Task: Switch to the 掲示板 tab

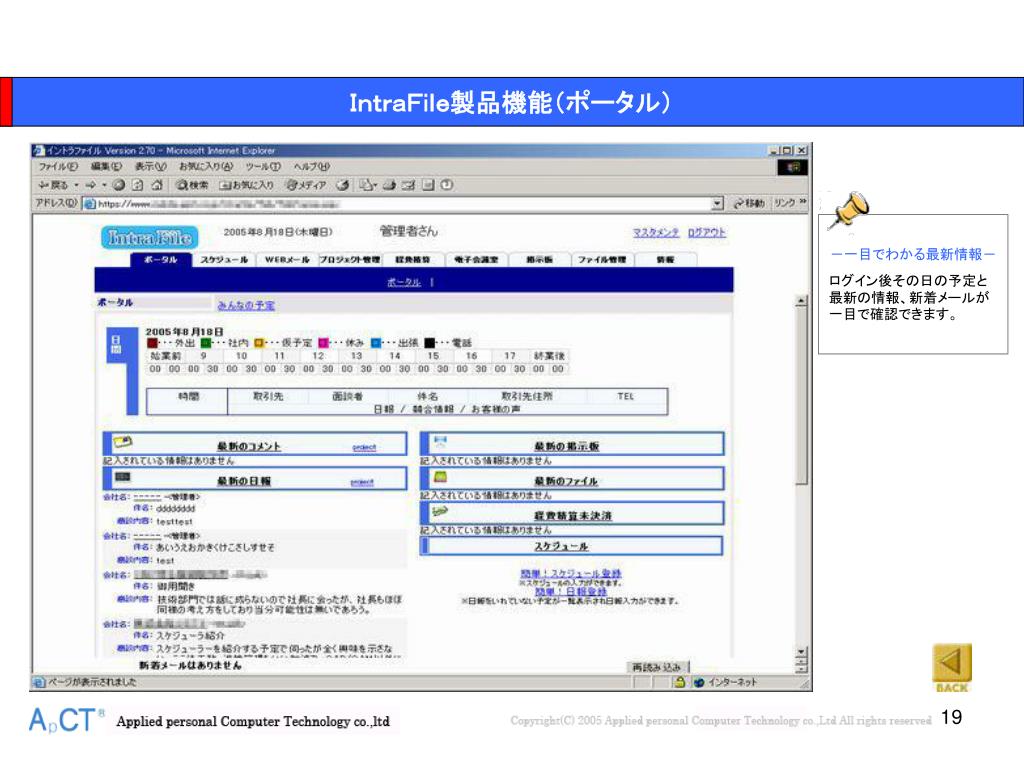Action: point(539,260)
